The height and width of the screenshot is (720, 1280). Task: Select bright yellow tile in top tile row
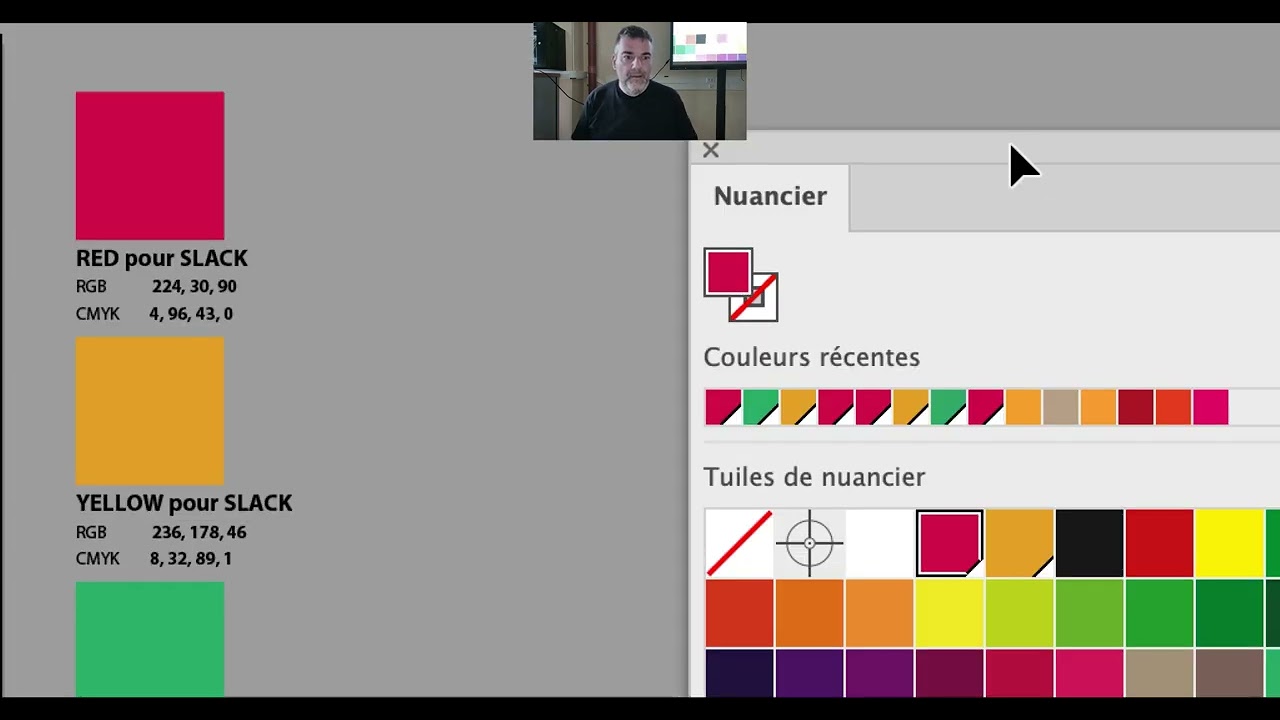point(1229,543)
